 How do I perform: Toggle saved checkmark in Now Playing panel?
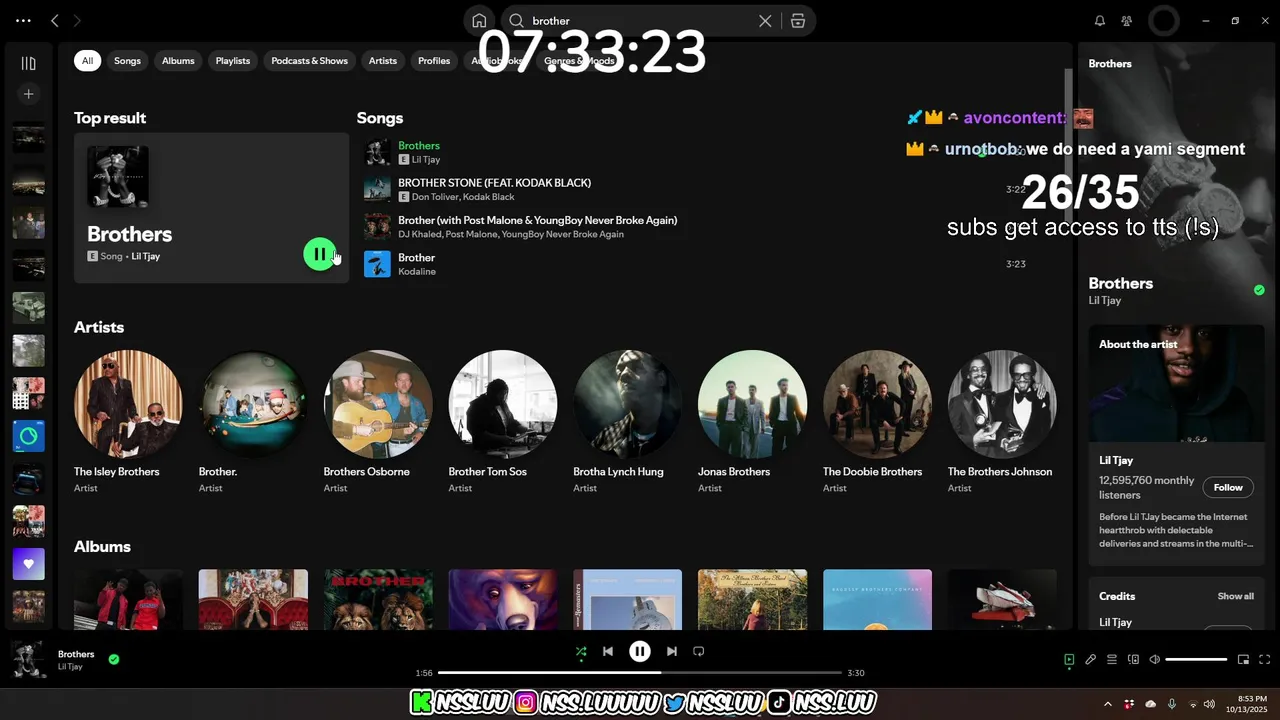(1259, 290)
